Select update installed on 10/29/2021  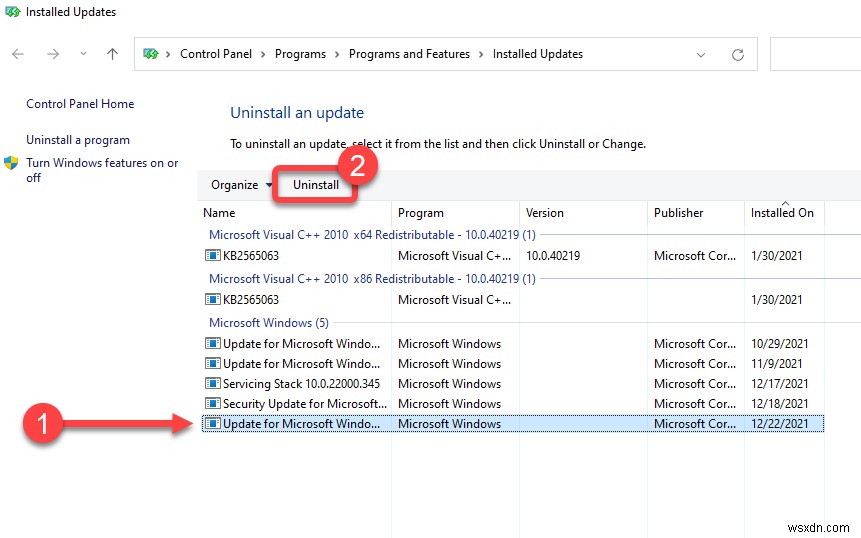(x=513, y=344)
